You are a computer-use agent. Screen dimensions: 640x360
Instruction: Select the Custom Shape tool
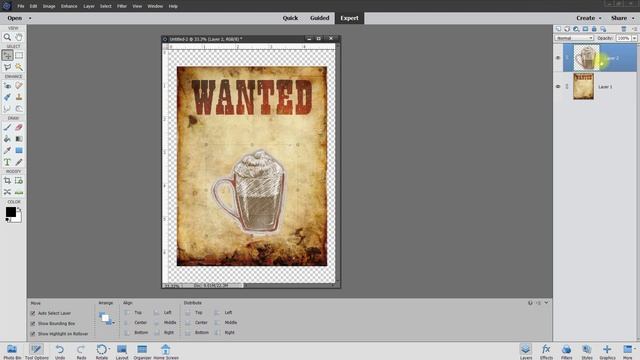[19, 150]
